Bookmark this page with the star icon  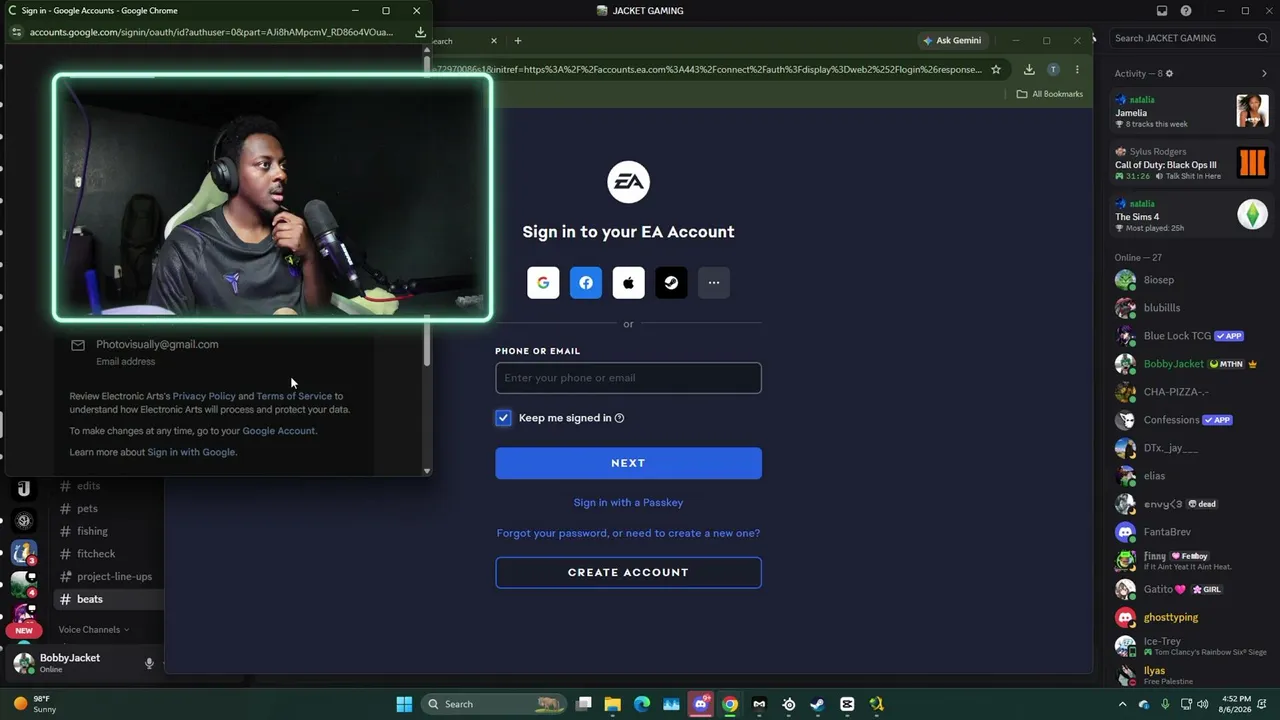click(996, 70)
